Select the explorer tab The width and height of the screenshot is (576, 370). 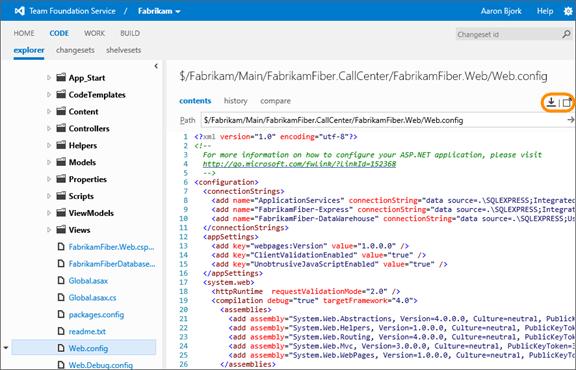click(29, 50)
